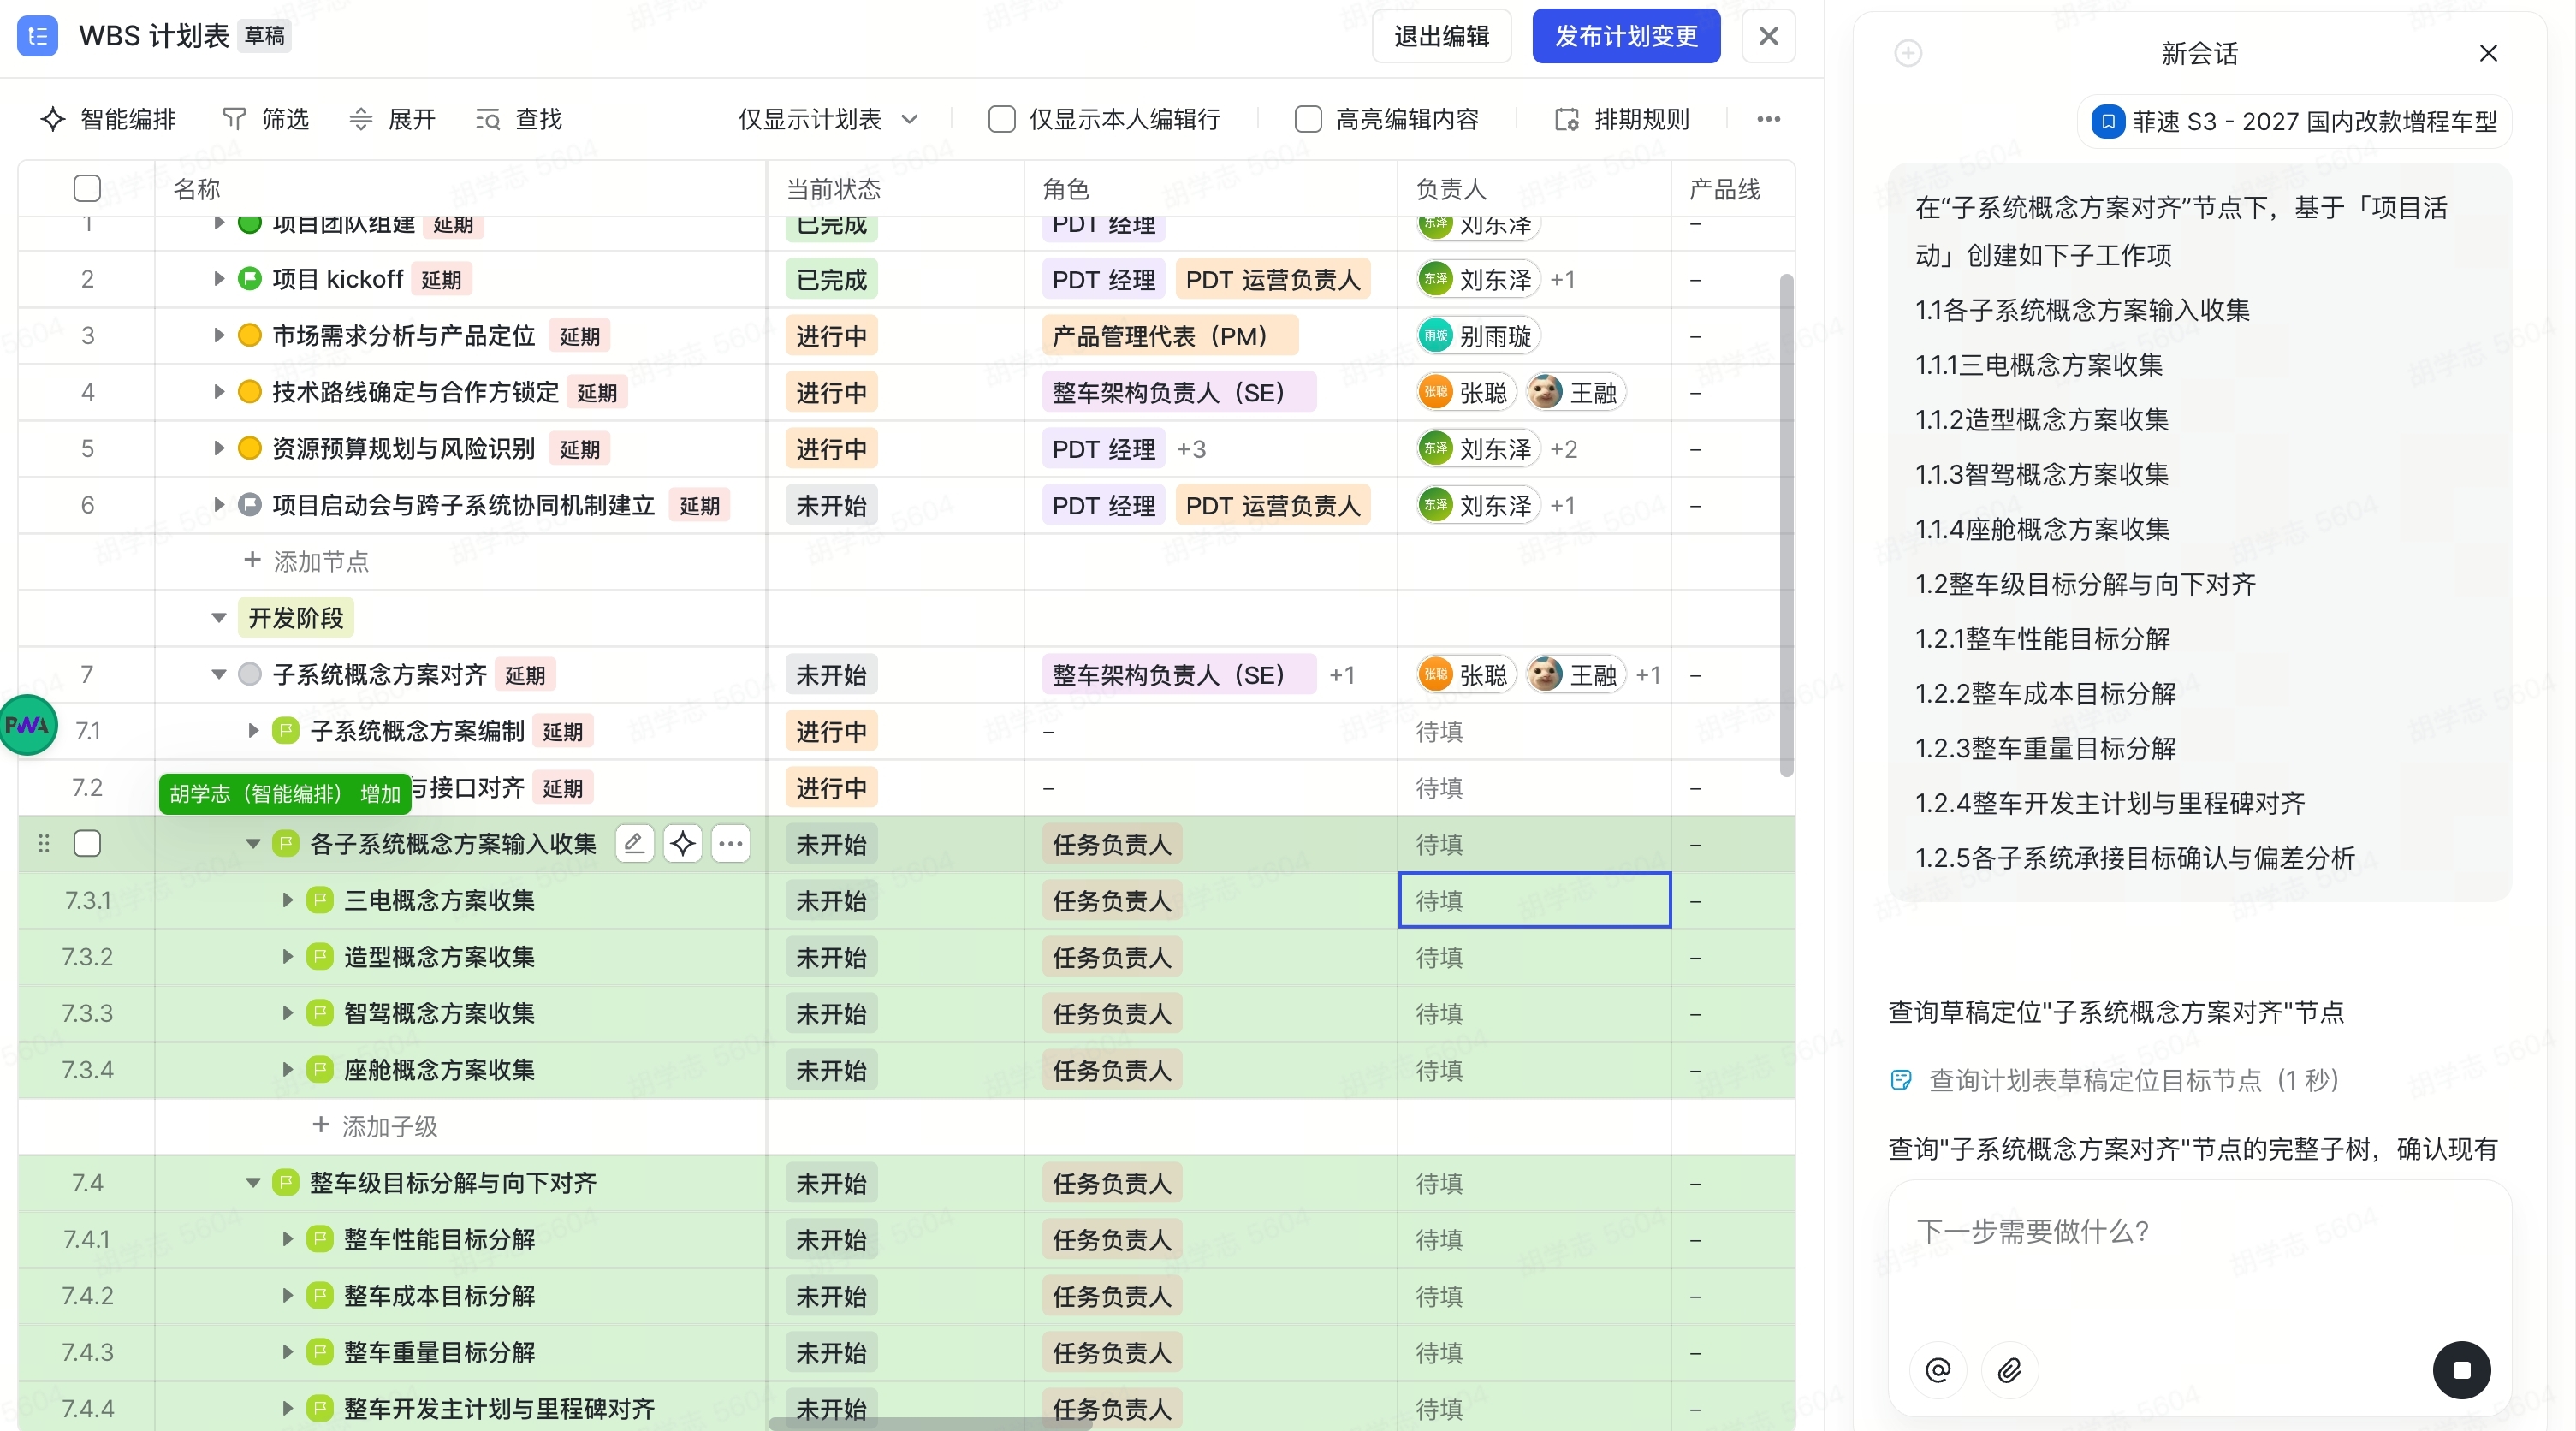
Task: Open 智能编排 smart scheduling tool
Action: pyautogui.click(x=108, y=119)
